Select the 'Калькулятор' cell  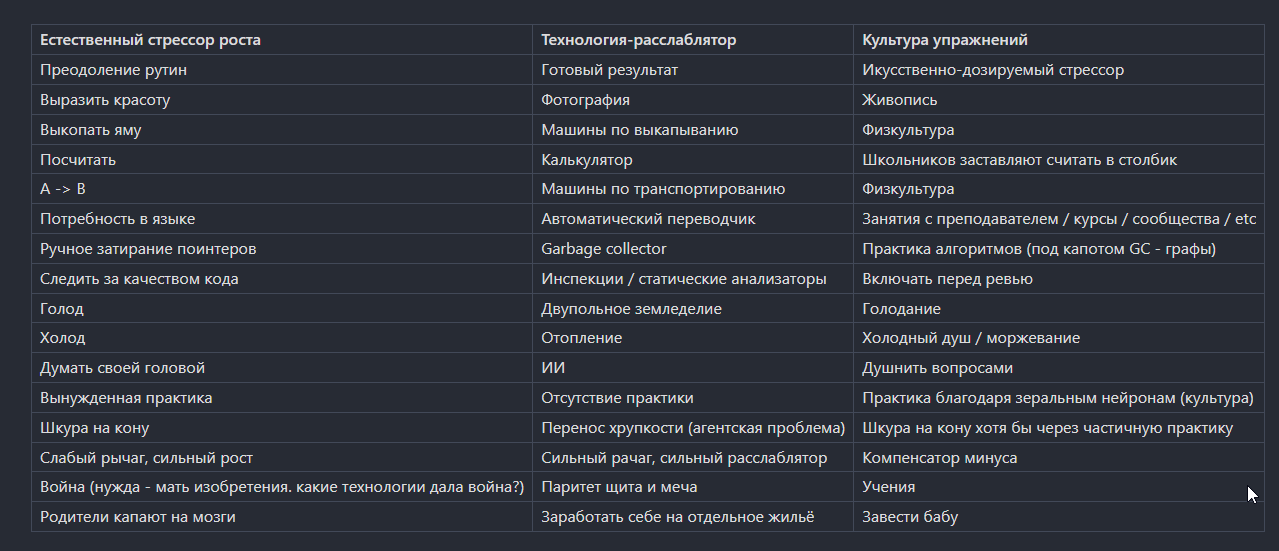pos(587,160)
